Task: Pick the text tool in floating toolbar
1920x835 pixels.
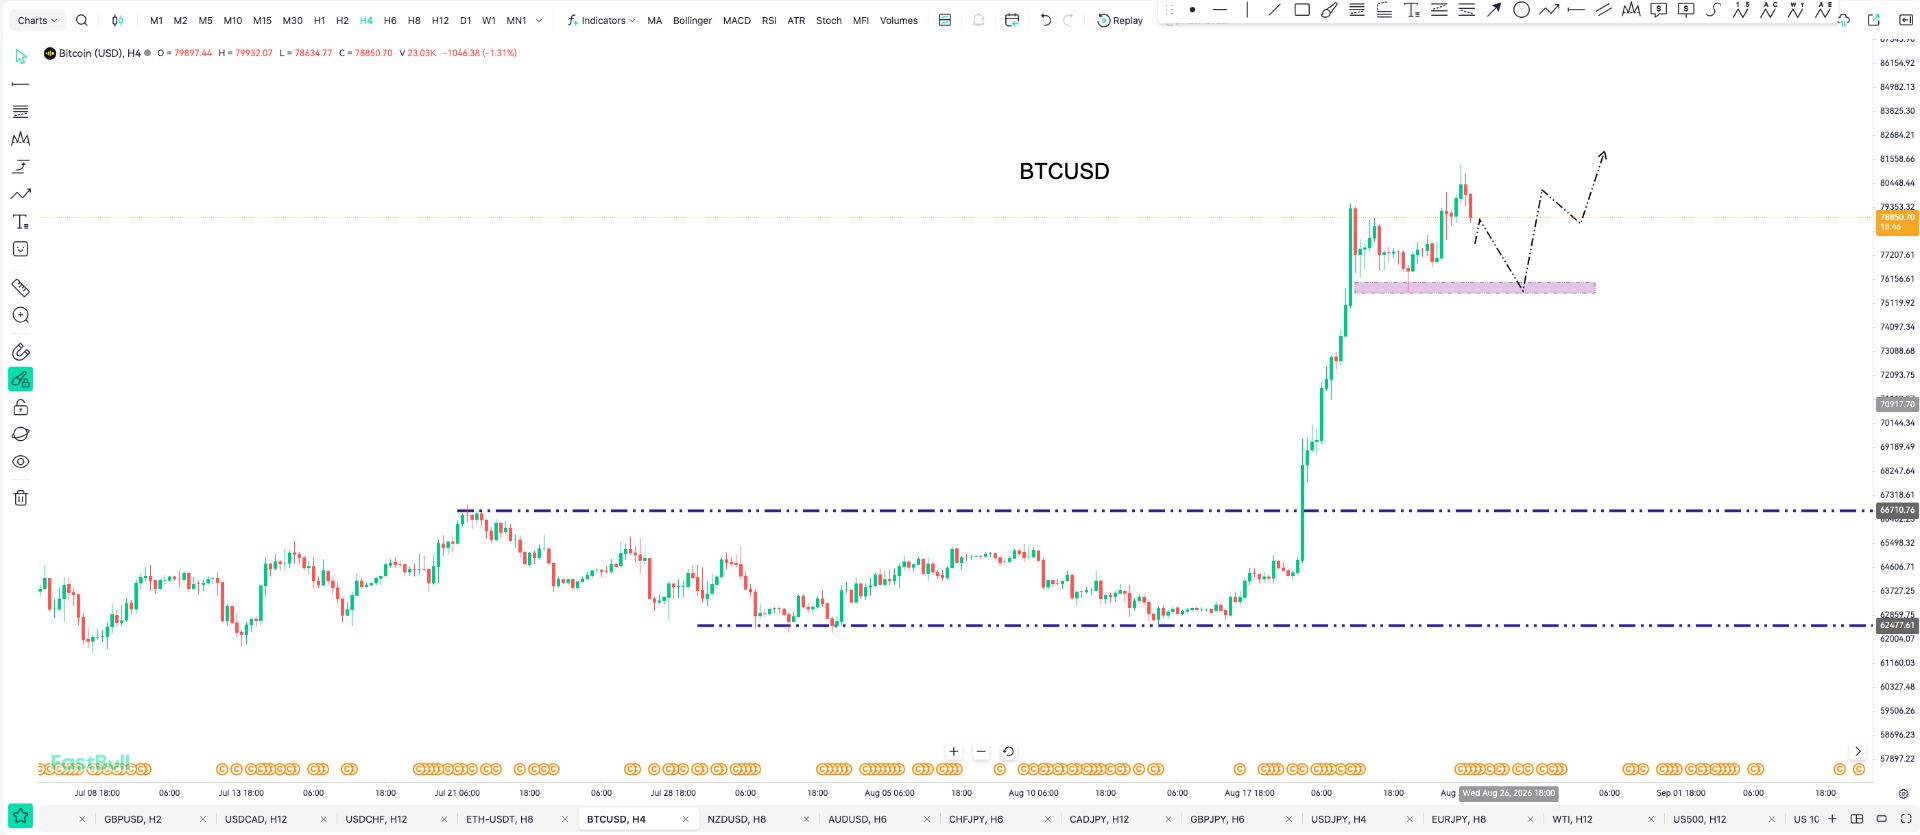Action: coord(1411,10)
